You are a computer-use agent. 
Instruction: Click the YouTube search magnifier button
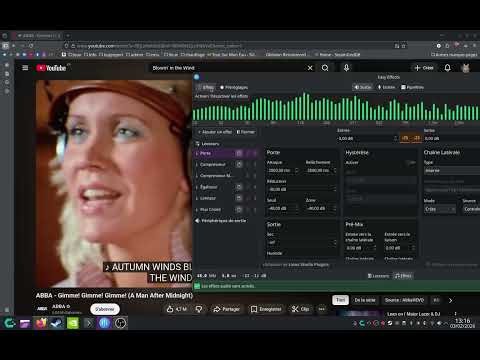coord(325,68)
